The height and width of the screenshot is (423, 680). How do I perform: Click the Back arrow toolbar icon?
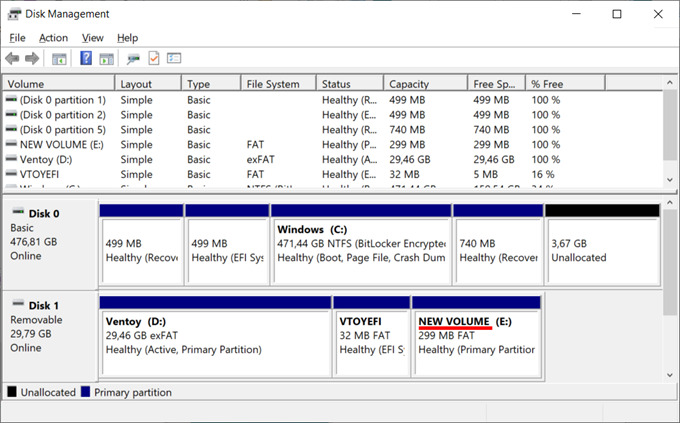[x=12, y=59]
